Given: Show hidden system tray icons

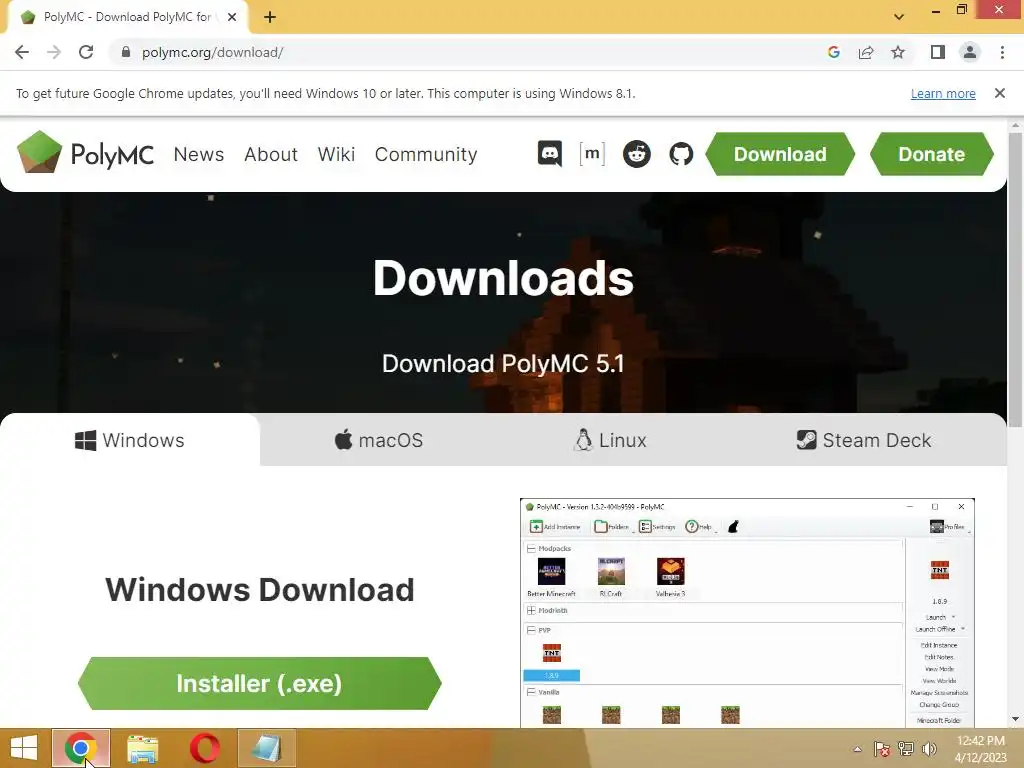Looking at the screenshot, I should click(857, 749).
